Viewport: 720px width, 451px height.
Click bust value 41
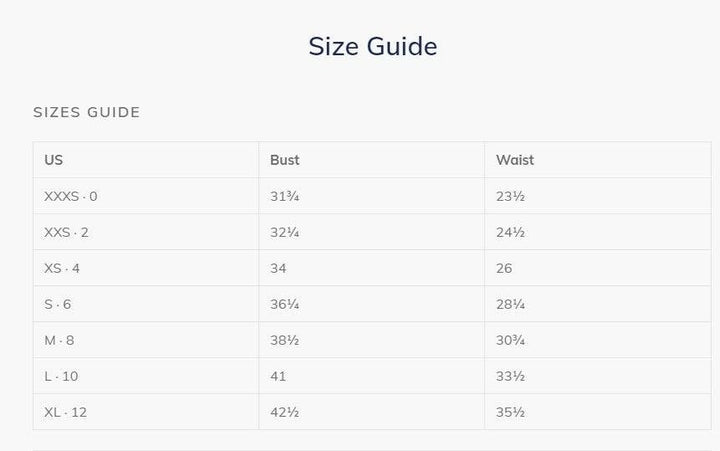tap(278, 376)
